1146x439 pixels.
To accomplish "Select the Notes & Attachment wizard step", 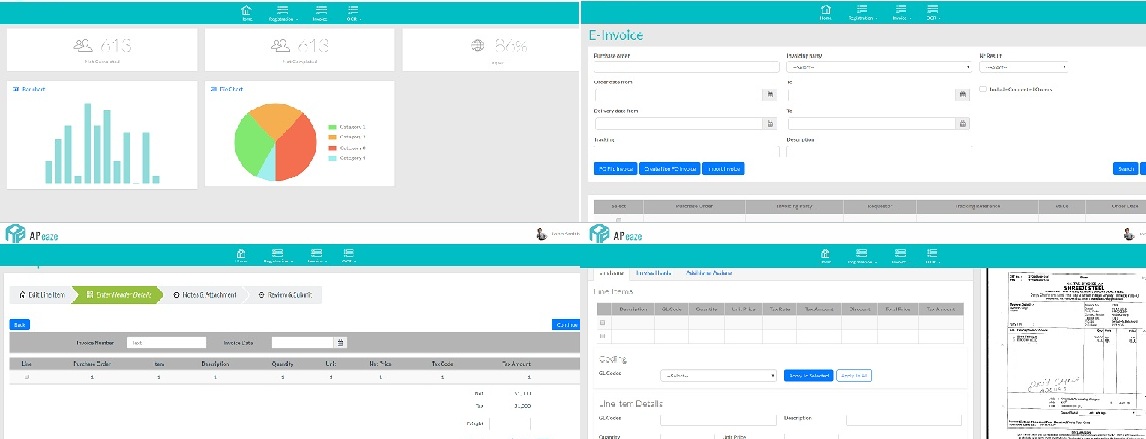I will click(x=206, y=295).
